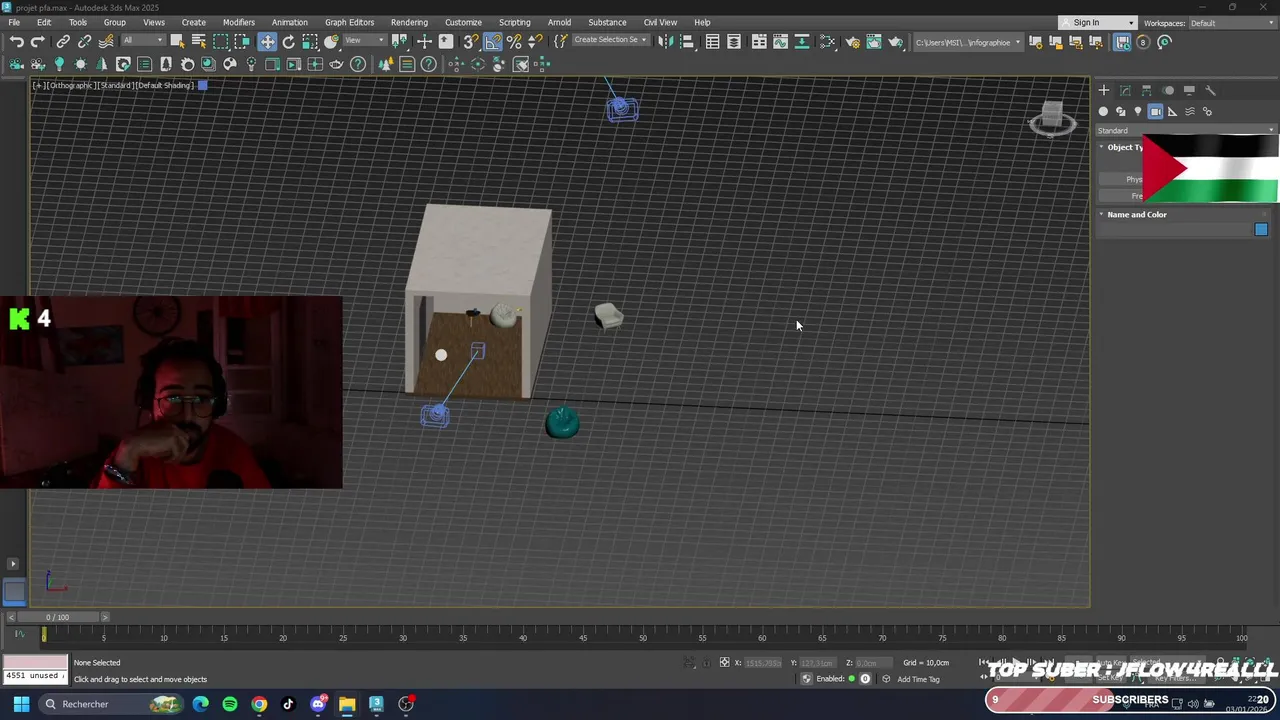Click the [Default Shading] viewport label

[x=165, y=85]
